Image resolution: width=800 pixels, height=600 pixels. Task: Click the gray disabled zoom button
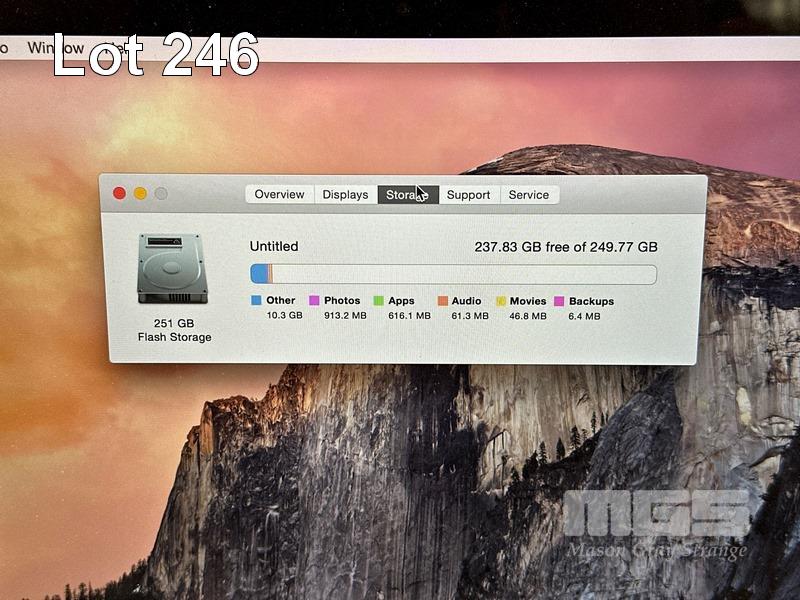coord(161,193)
